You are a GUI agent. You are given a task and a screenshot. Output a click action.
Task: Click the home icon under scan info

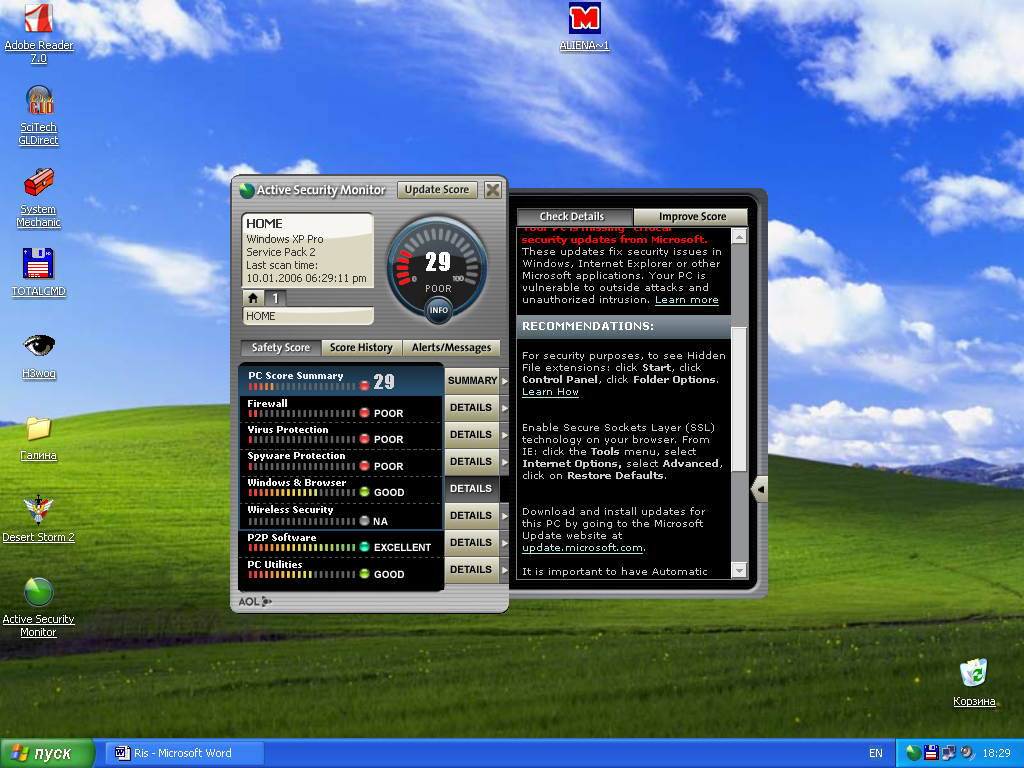coord(253,298)
